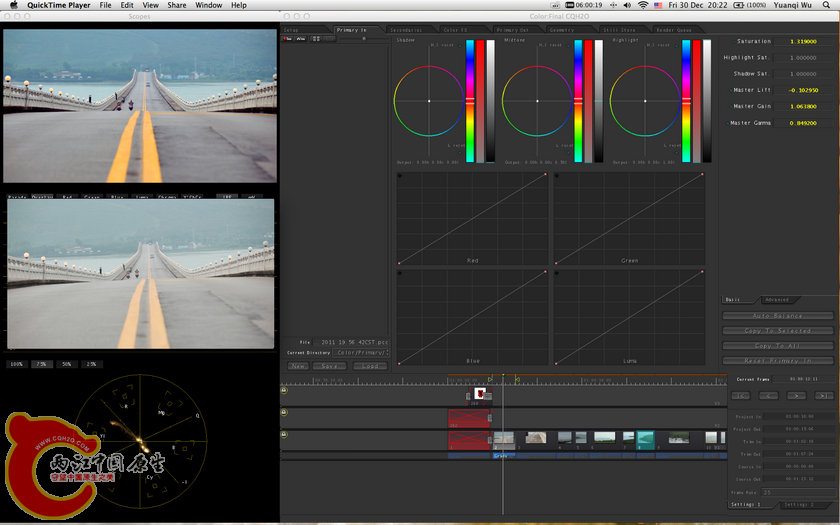
Task: Click the Reset Primary In button
Action: point(777,361)
